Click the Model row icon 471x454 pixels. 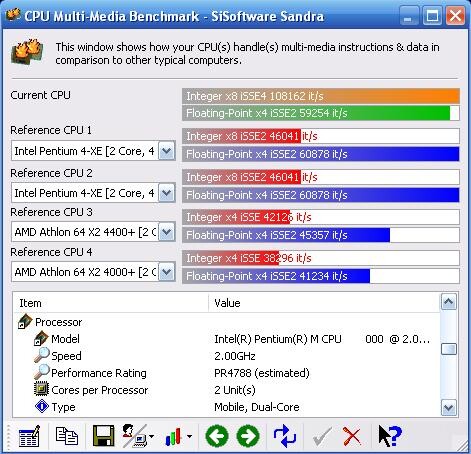coord(41,338)
